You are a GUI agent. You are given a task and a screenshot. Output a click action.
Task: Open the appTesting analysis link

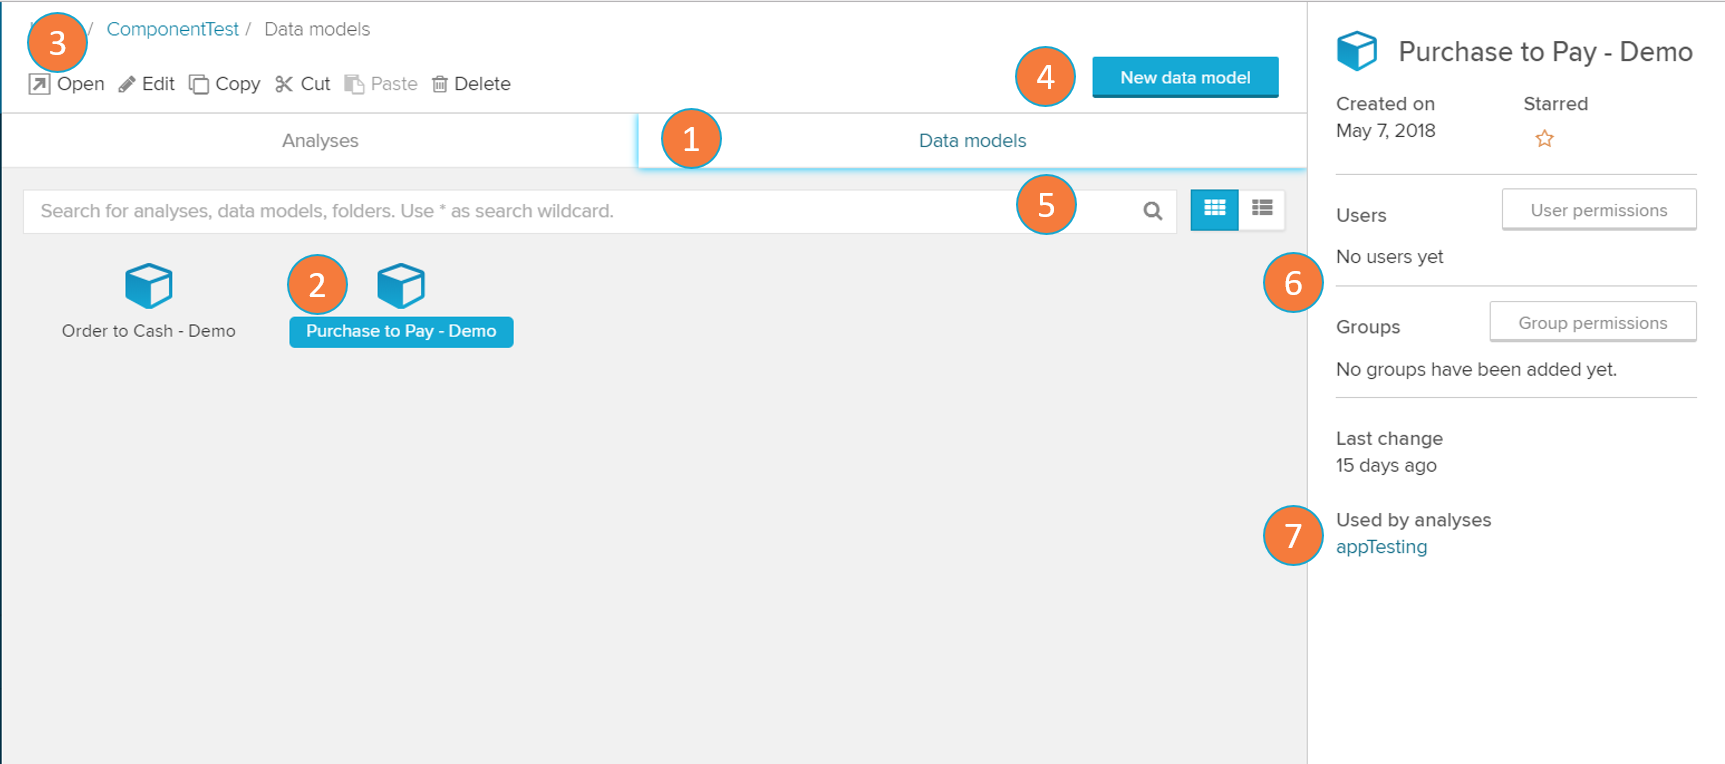pos(1381,547)
